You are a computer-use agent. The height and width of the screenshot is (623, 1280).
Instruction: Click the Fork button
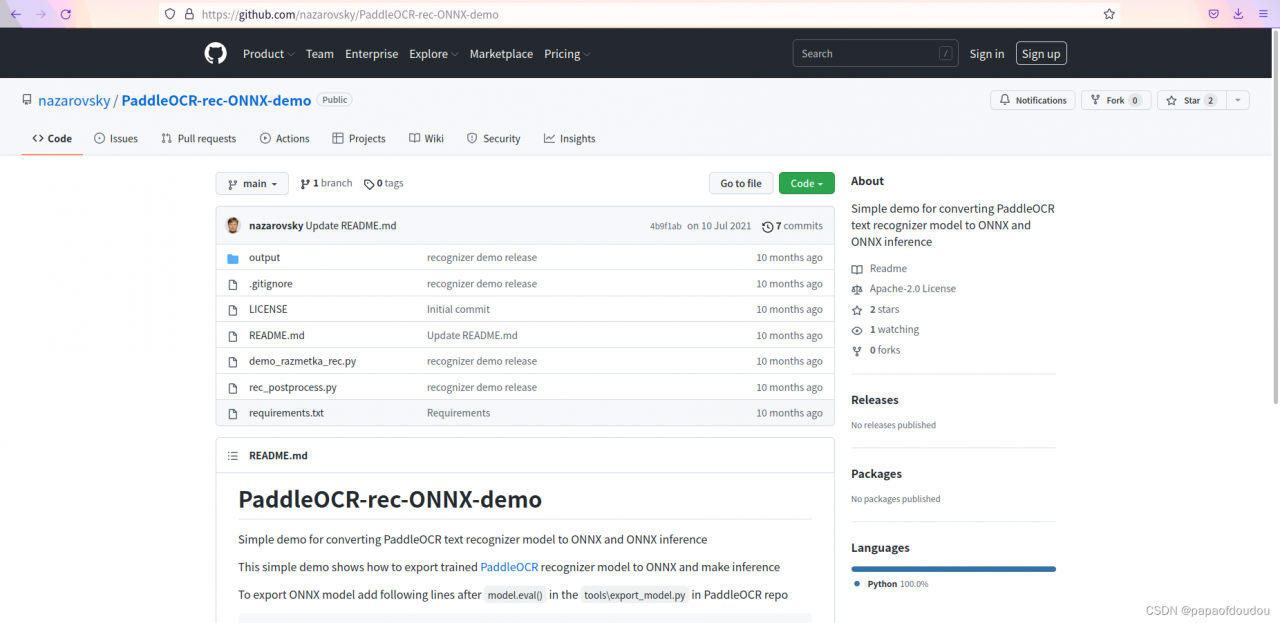tap(1115, 100)
